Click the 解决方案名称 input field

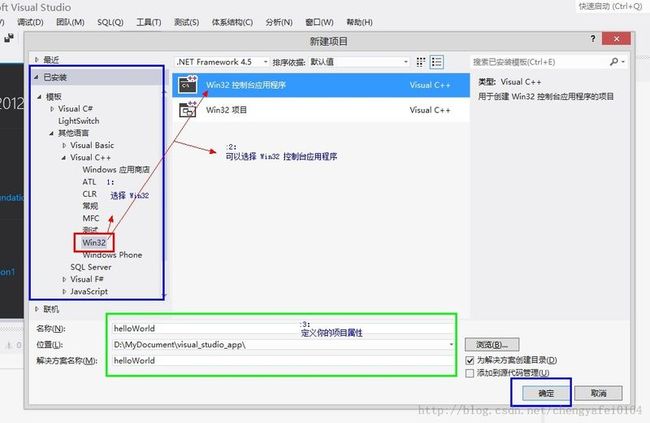[x=283, y=361]
